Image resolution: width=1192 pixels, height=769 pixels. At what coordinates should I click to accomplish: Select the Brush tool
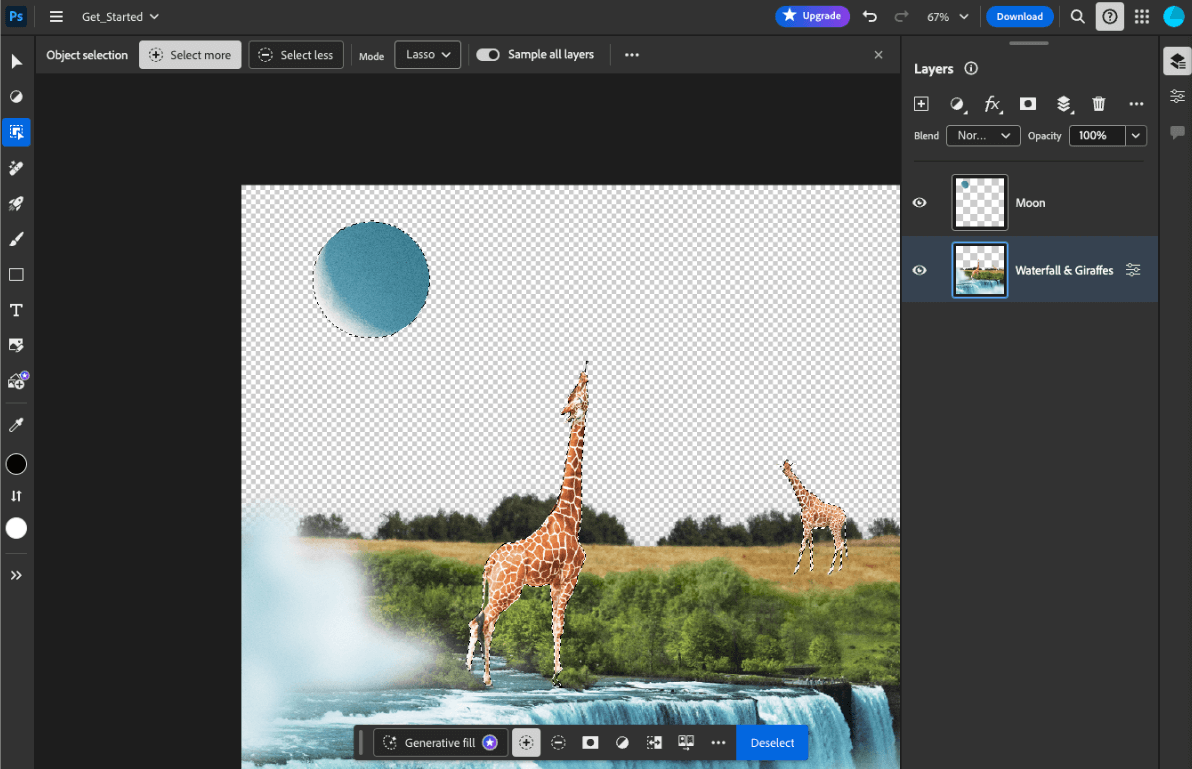16,239
